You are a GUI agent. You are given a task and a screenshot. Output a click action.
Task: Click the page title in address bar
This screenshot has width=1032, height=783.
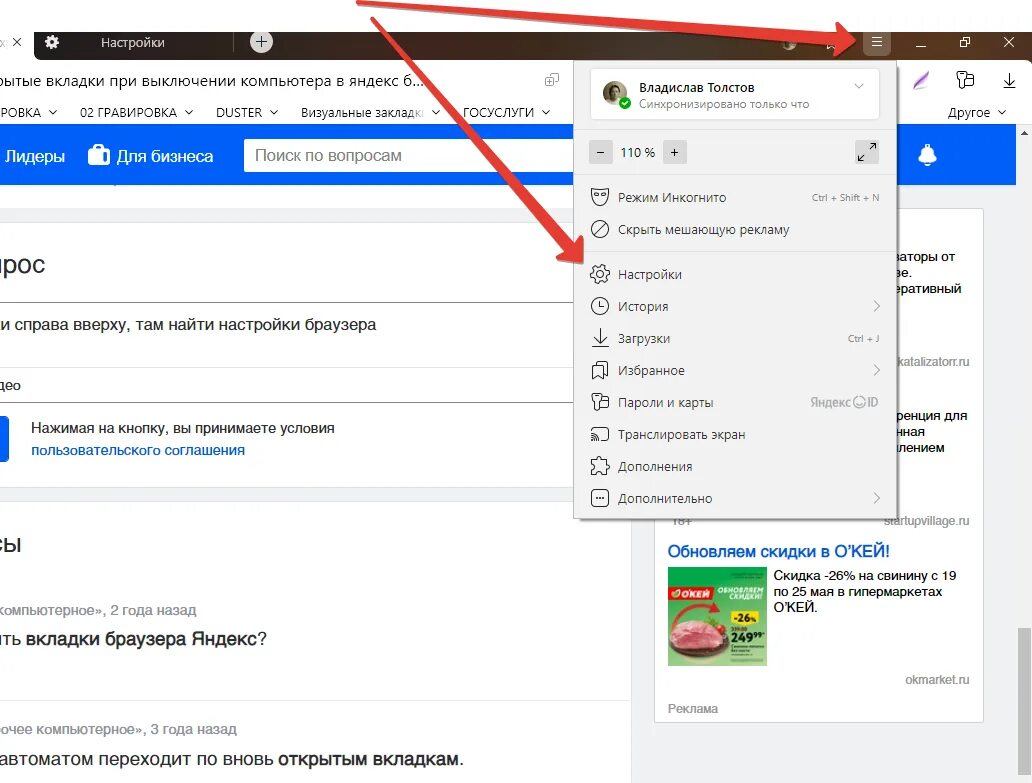coord(212,81)
